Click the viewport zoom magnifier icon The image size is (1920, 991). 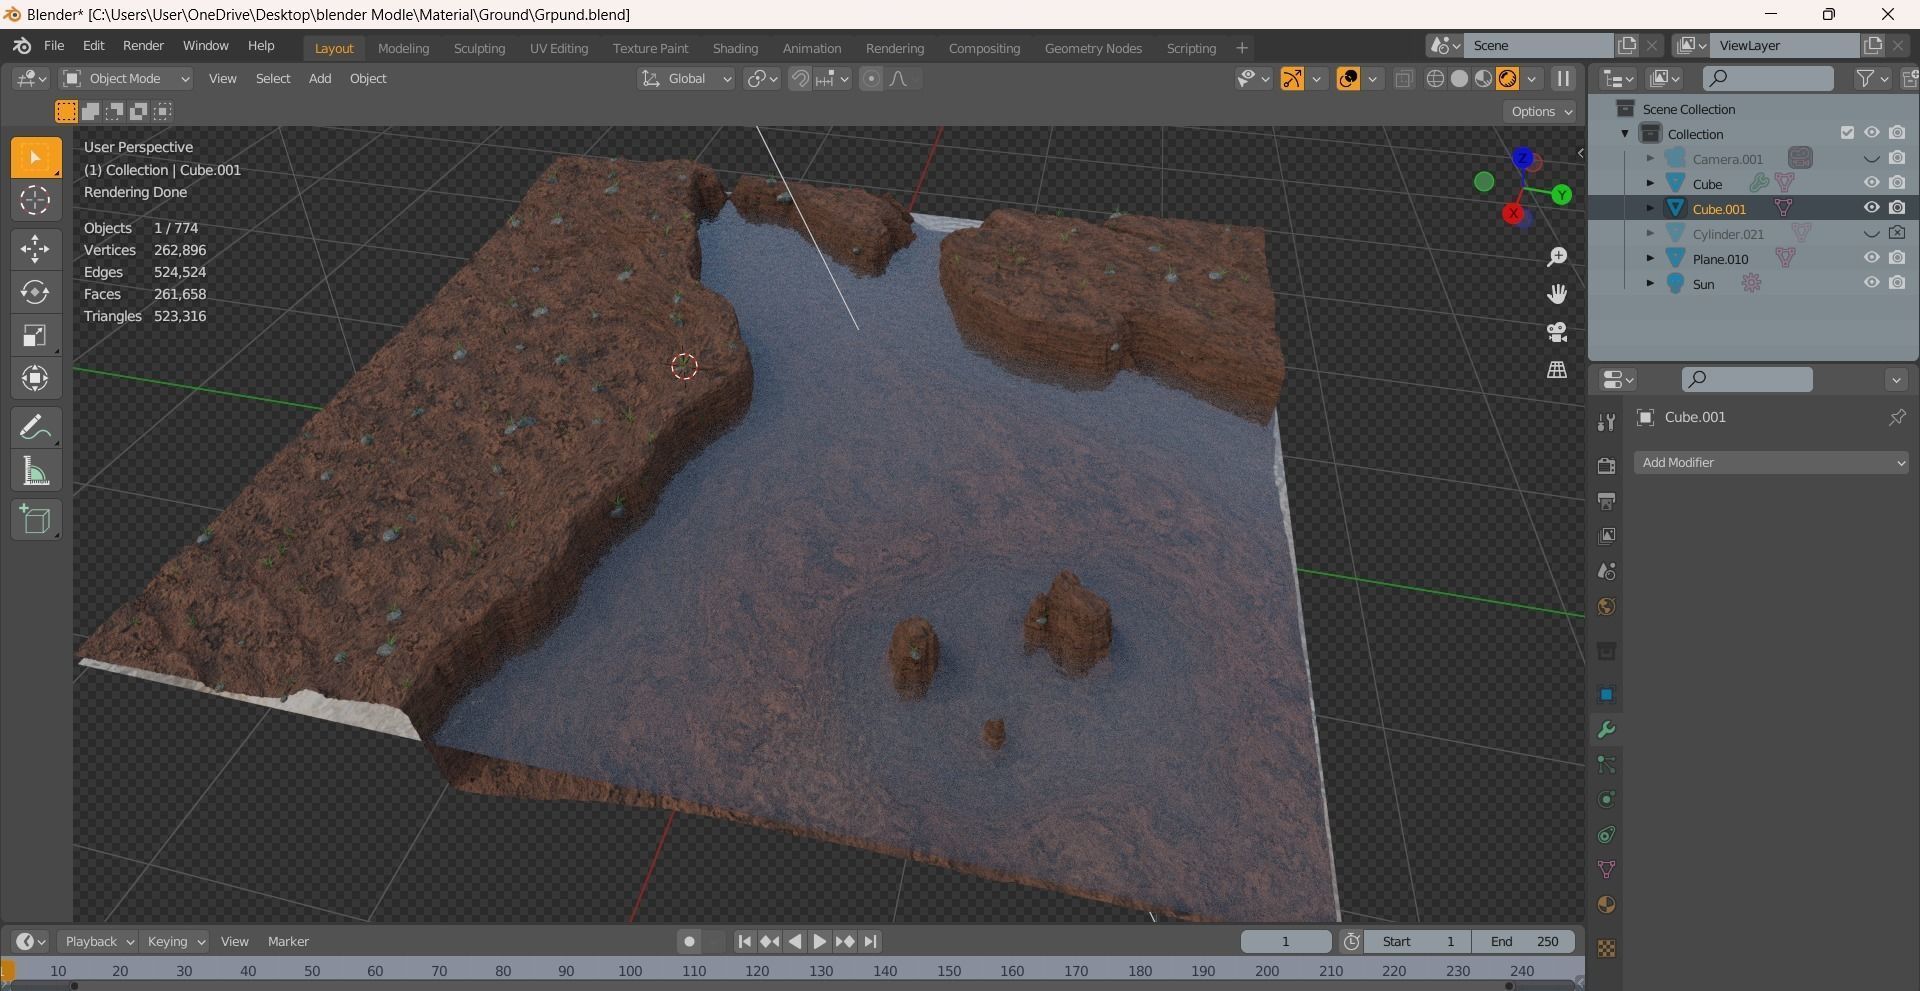[1557, 257]
